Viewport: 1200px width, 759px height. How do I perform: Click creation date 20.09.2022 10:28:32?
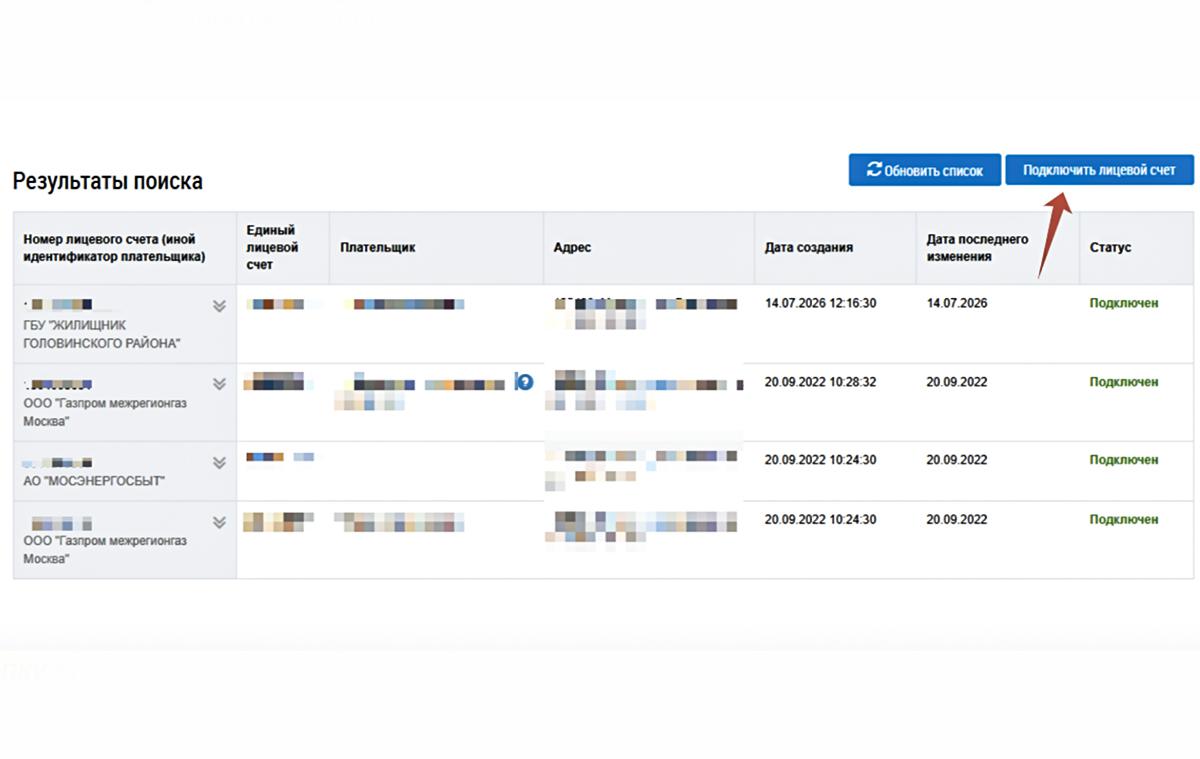click(820, 382)
